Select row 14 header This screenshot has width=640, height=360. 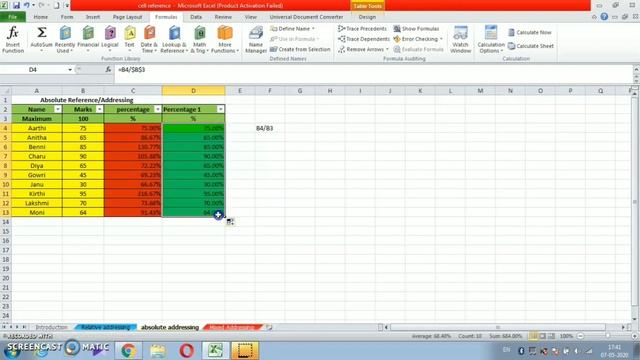click(6, 222)
